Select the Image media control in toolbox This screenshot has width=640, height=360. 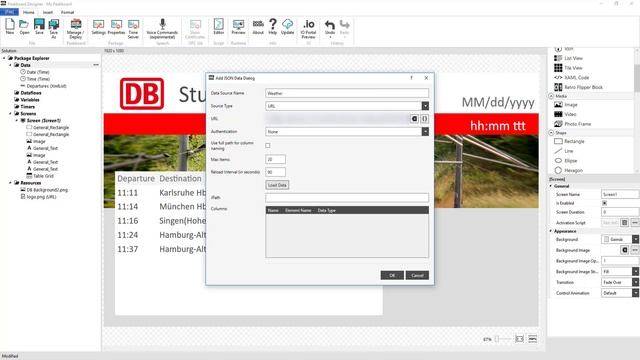click(x=566, y=105)
